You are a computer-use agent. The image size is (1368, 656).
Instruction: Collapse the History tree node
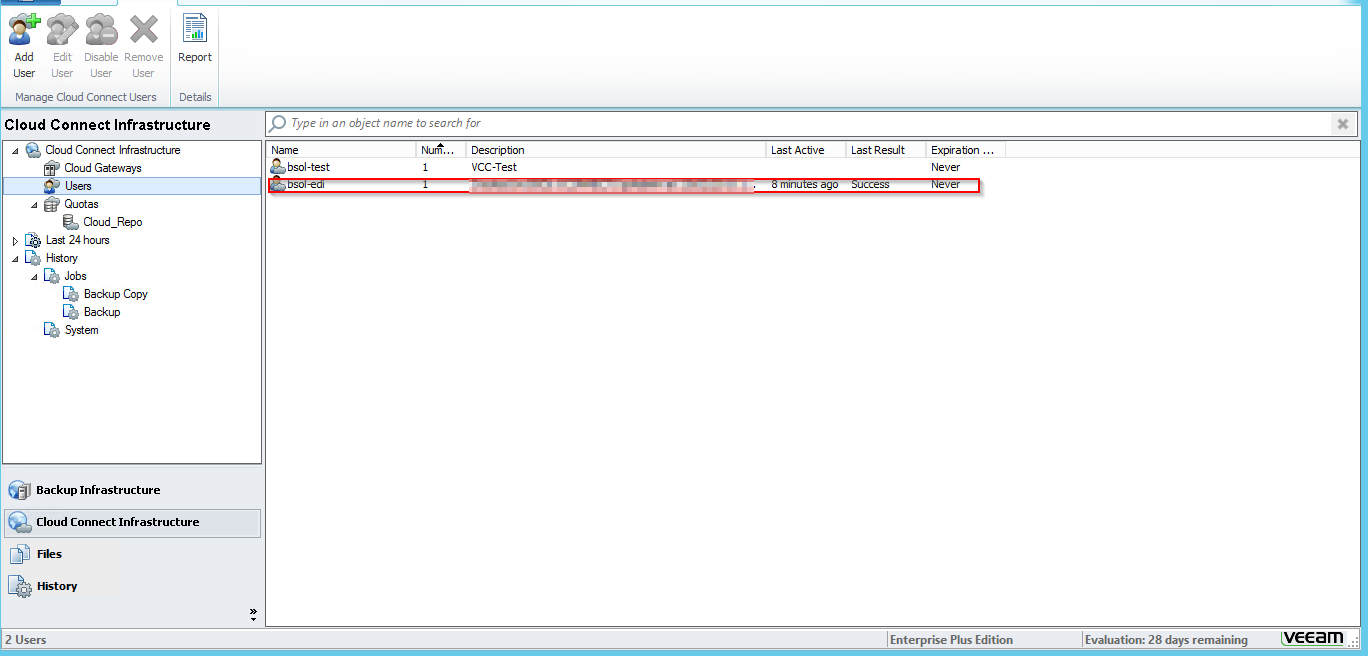[x=15, y=258]
